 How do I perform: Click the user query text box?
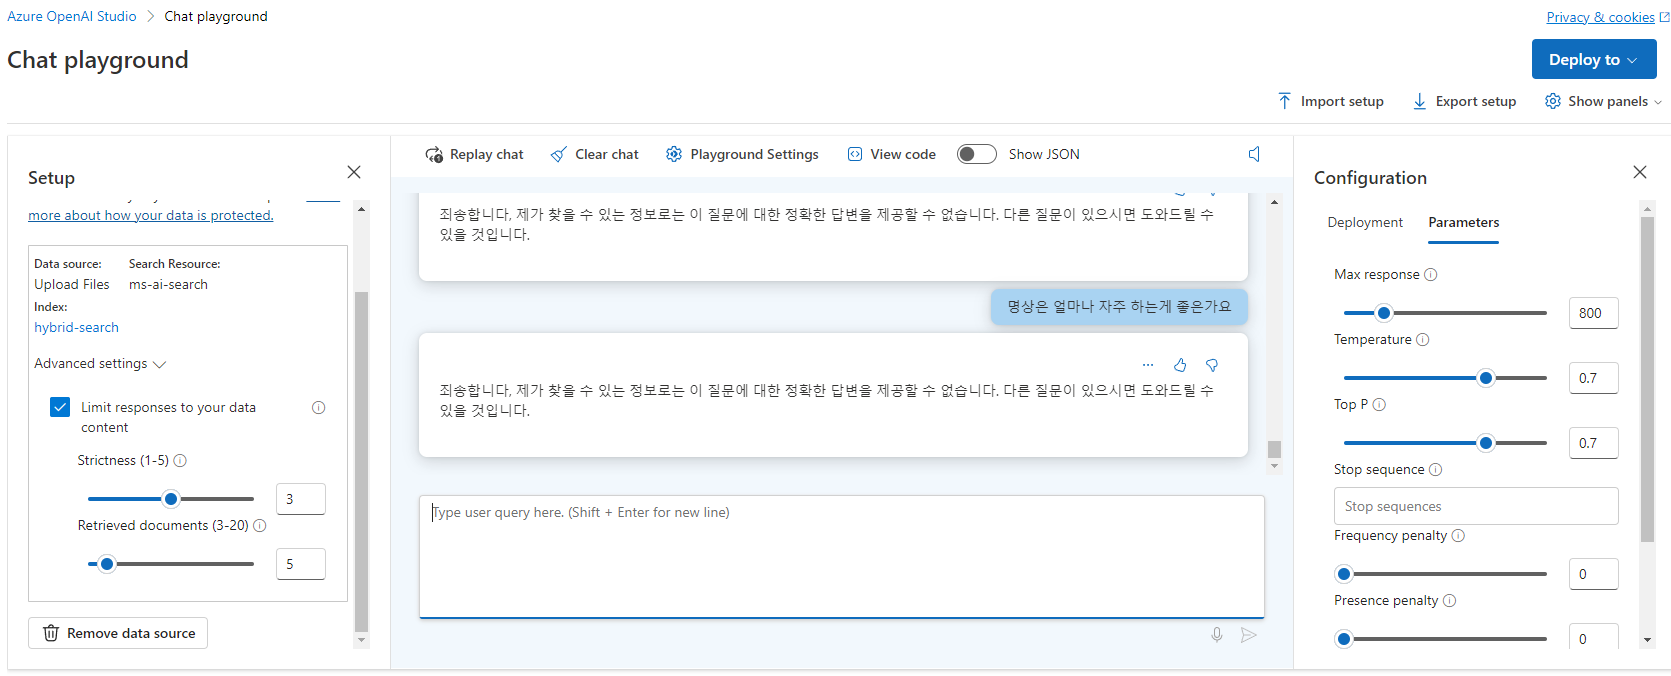point(842,556)
